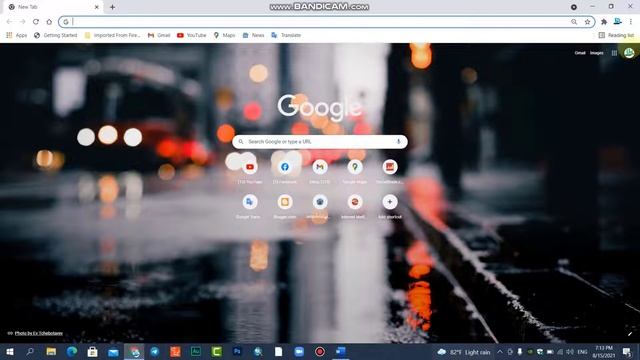This screenshot has width=640, height=360.
Task: Click the Add shortcut plus tile
Action: click(x=390, y=202)
